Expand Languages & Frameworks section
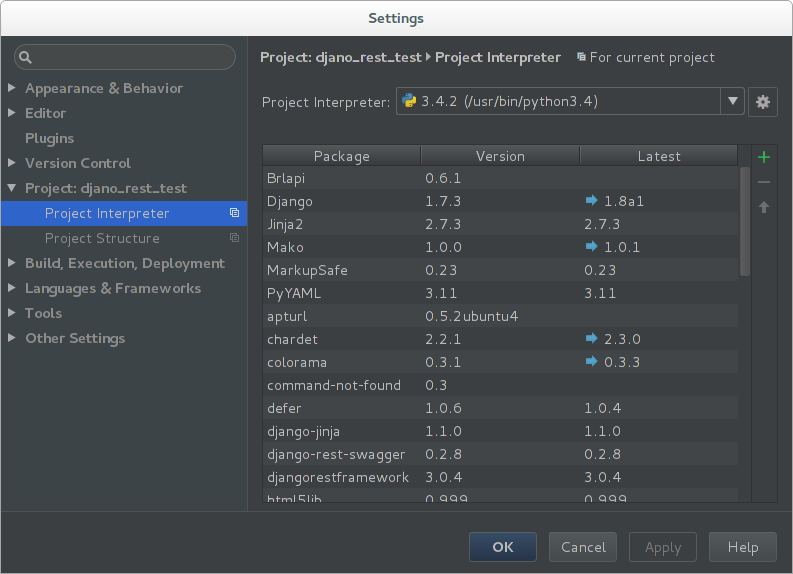793x574 pixels. [12, 288]
